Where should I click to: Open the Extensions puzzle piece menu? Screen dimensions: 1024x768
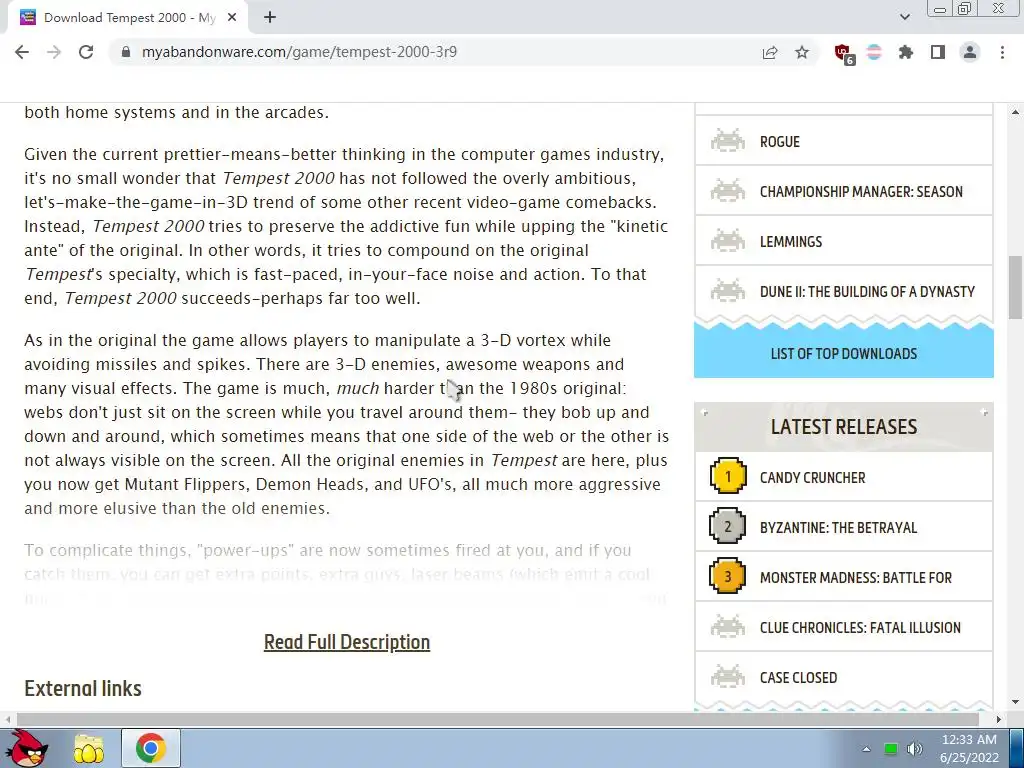click(906, 52)
